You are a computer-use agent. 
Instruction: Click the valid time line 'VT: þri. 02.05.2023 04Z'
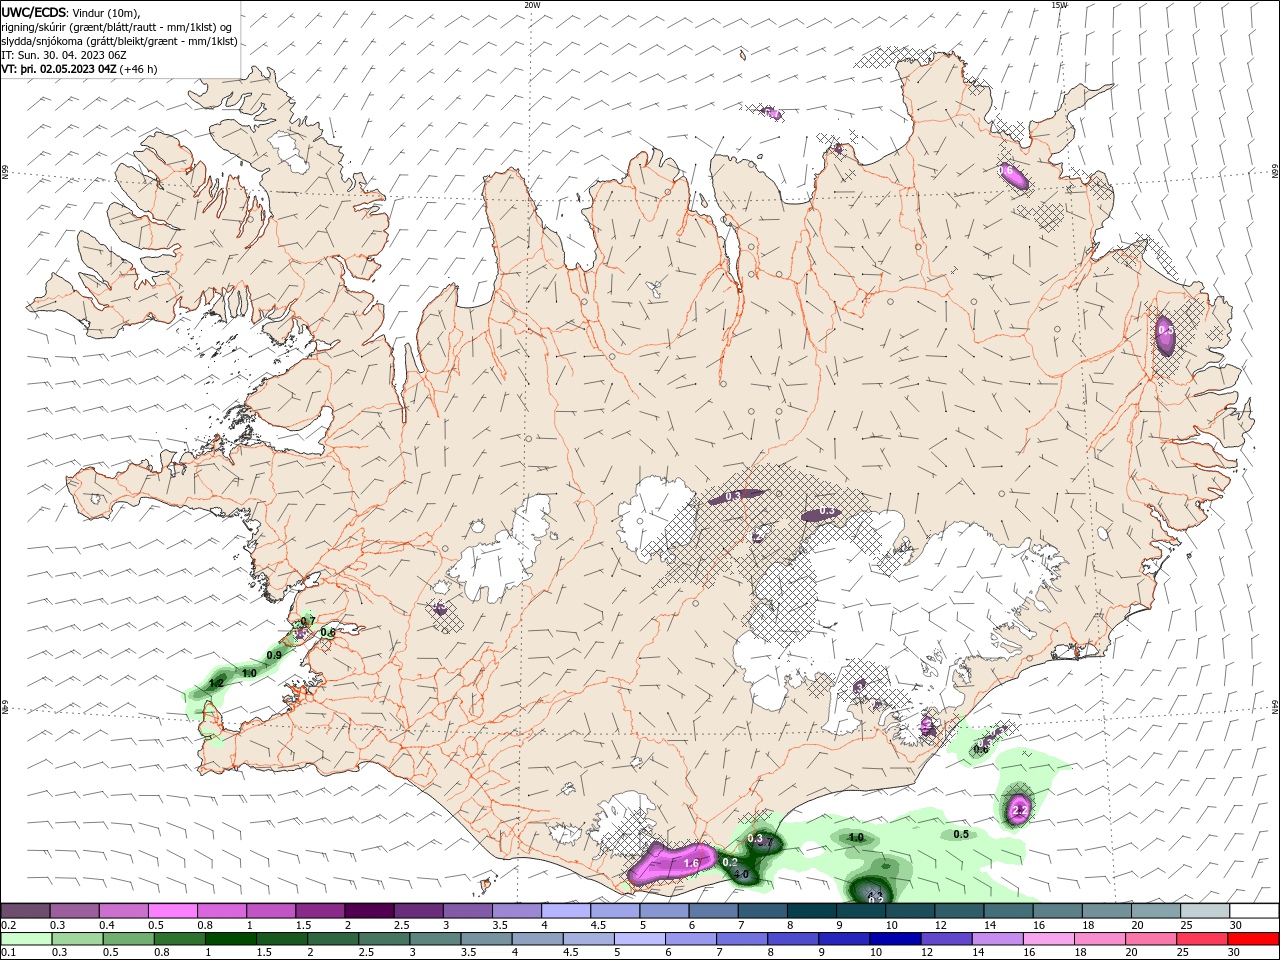[59, 69]
